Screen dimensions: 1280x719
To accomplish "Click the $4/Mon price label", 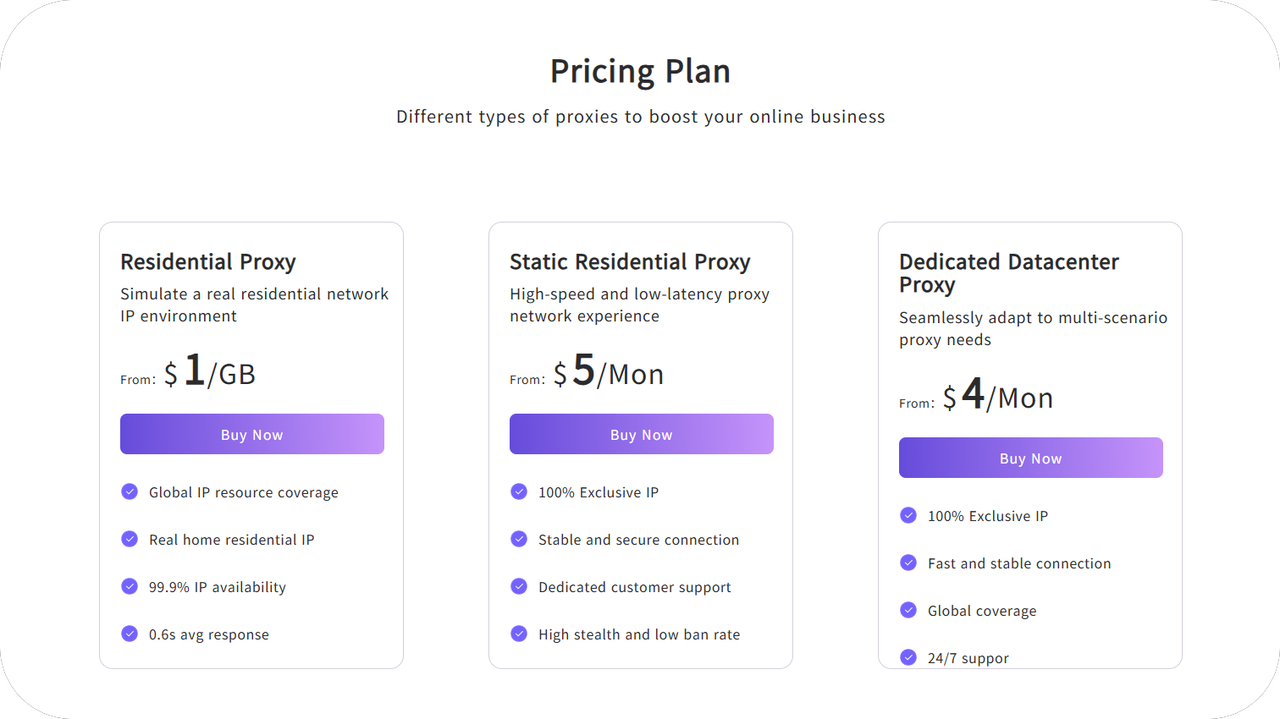I will [997, 396].
